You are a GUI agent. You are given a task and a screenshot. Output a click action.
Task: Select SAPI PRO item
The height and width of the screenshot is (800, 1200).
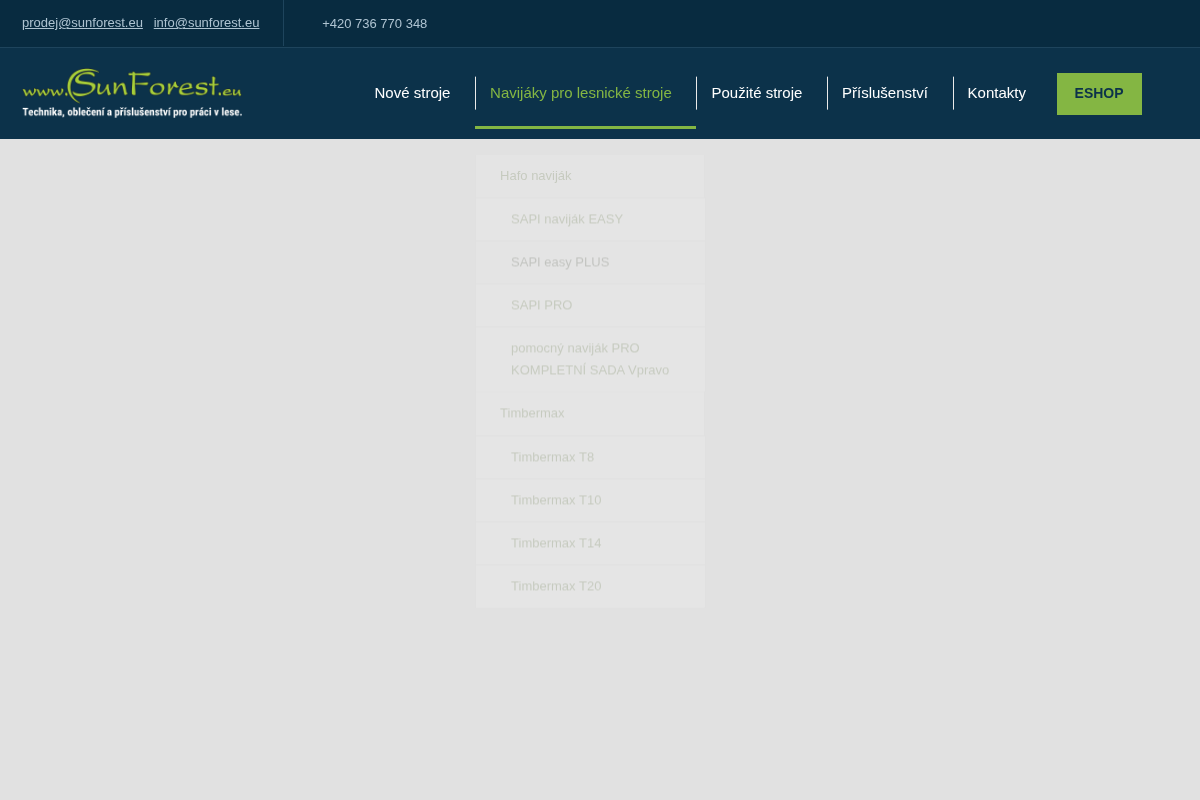590,305
